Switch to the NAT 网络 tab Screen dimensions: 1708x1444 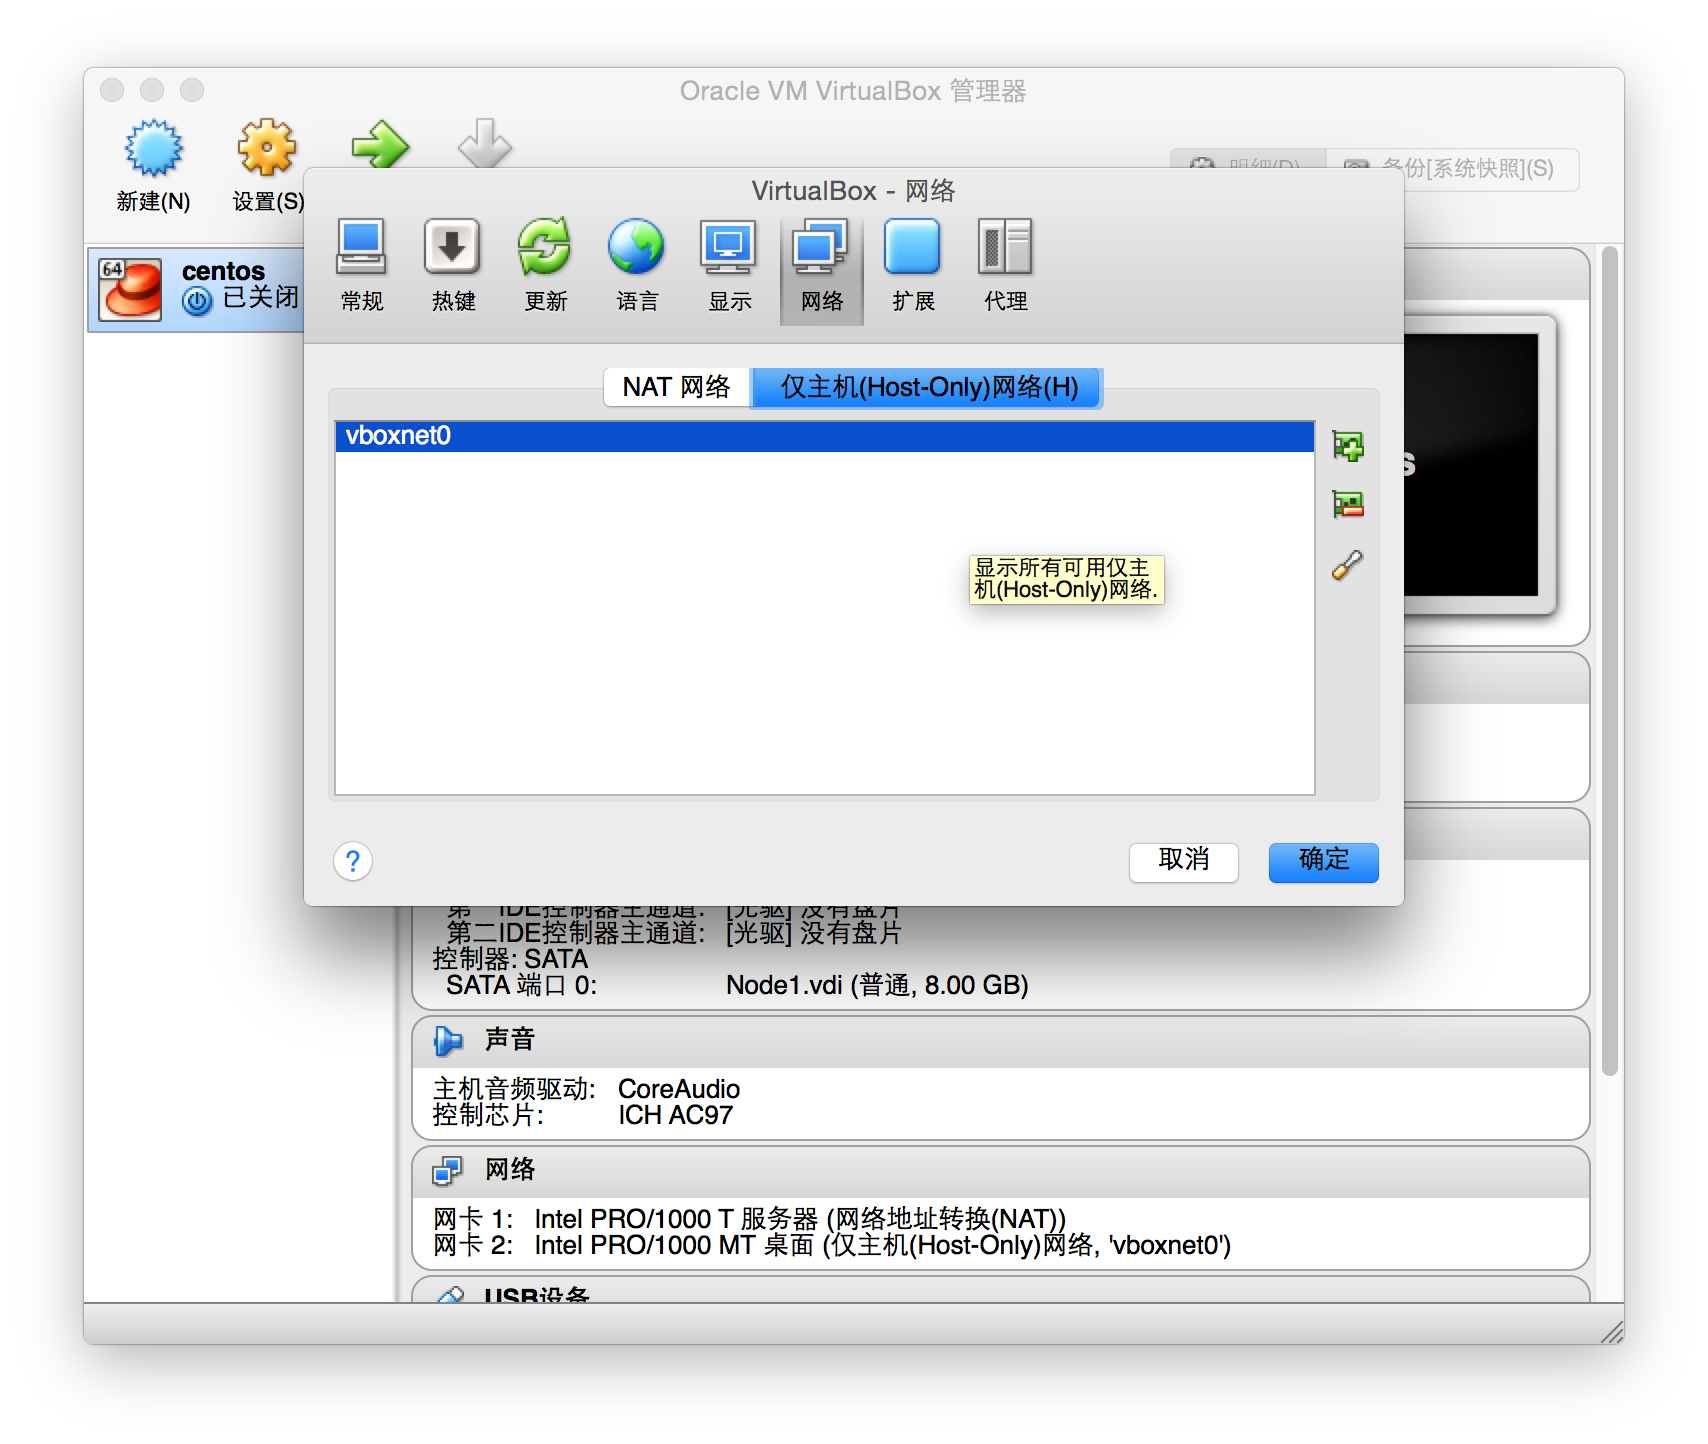[x=677, y=387]
